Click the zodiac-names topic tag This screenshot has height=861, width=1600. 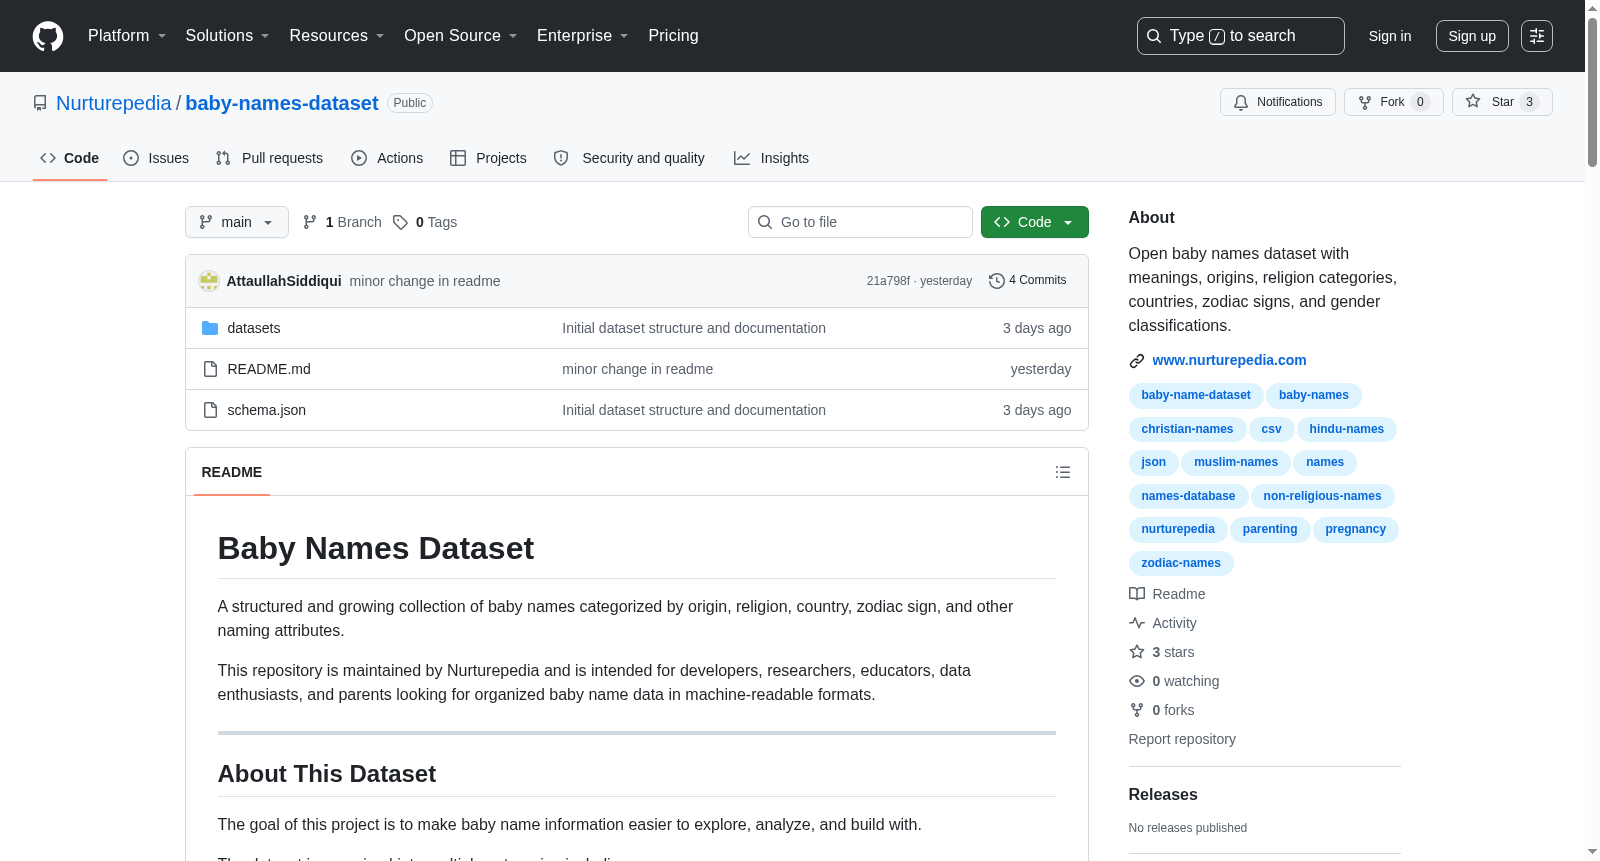click(1181, 563)
